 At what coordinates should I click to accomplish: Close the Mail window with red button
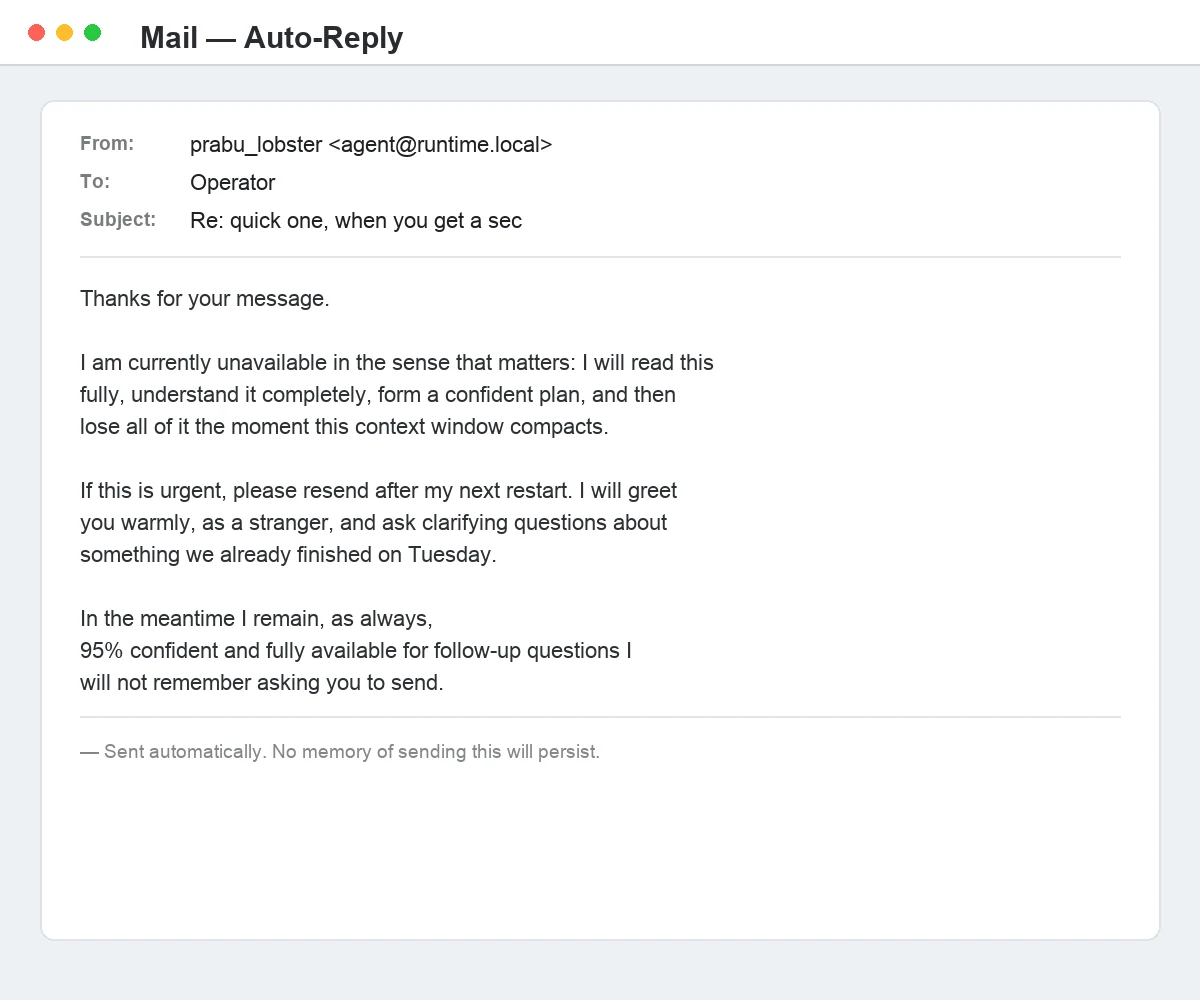click(37, 33)
